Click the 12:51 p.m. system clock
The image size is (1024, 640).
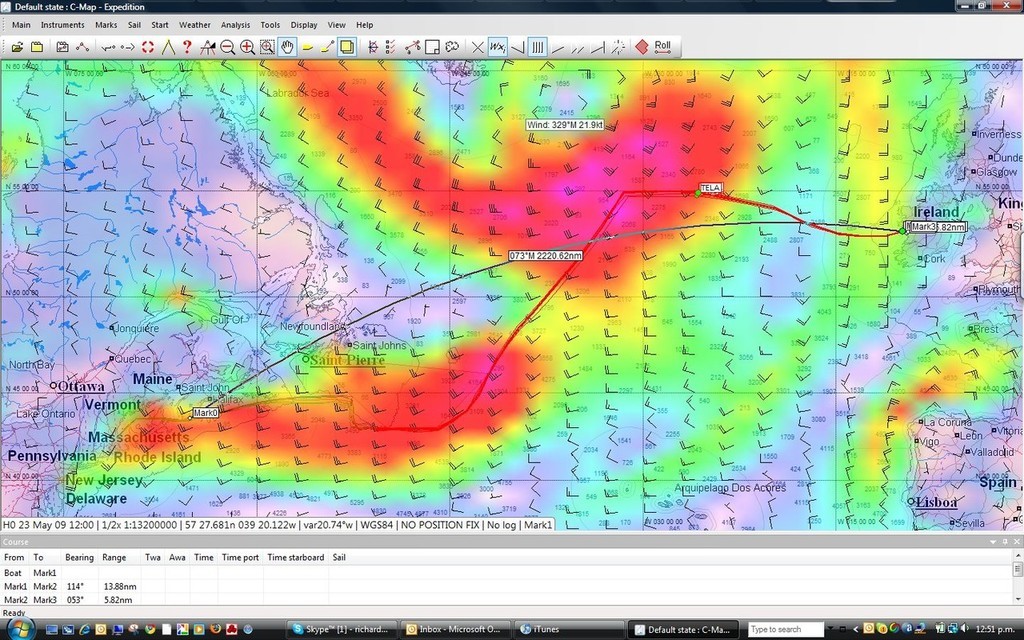(x=997, y=629)
